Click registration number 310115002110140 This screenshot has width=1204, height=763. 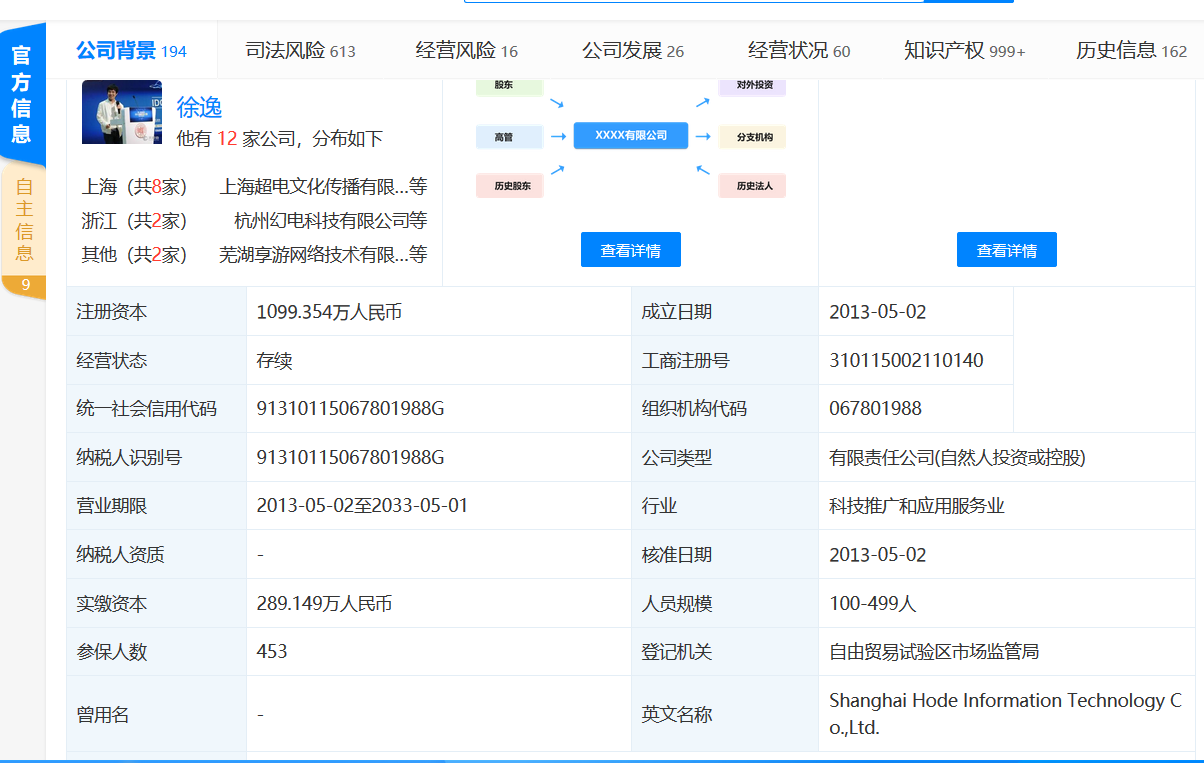coord(906,360)
